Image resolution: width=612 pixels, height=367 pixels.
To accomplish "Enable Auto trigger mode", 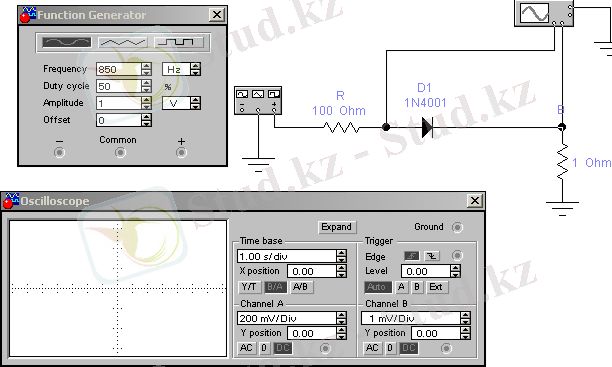I will [x=376, y=287].
